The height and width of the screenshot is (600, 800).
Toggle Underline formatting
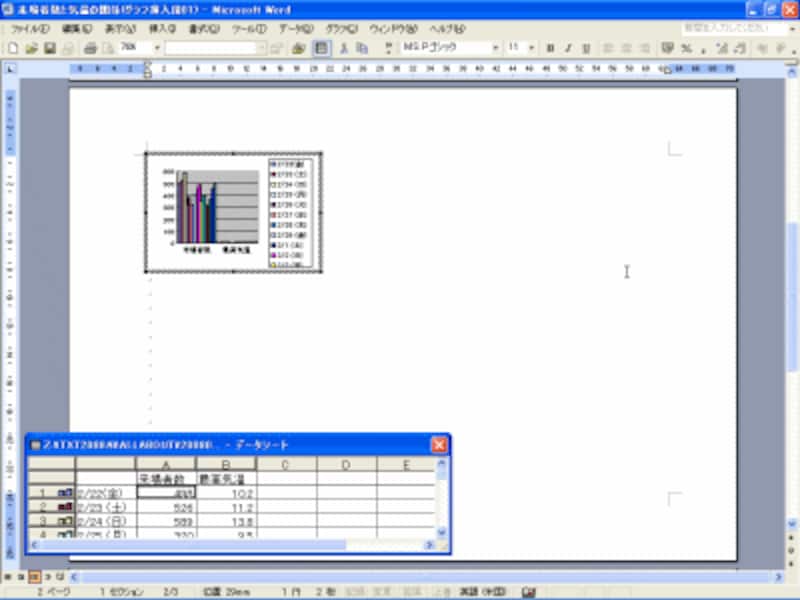583,48
